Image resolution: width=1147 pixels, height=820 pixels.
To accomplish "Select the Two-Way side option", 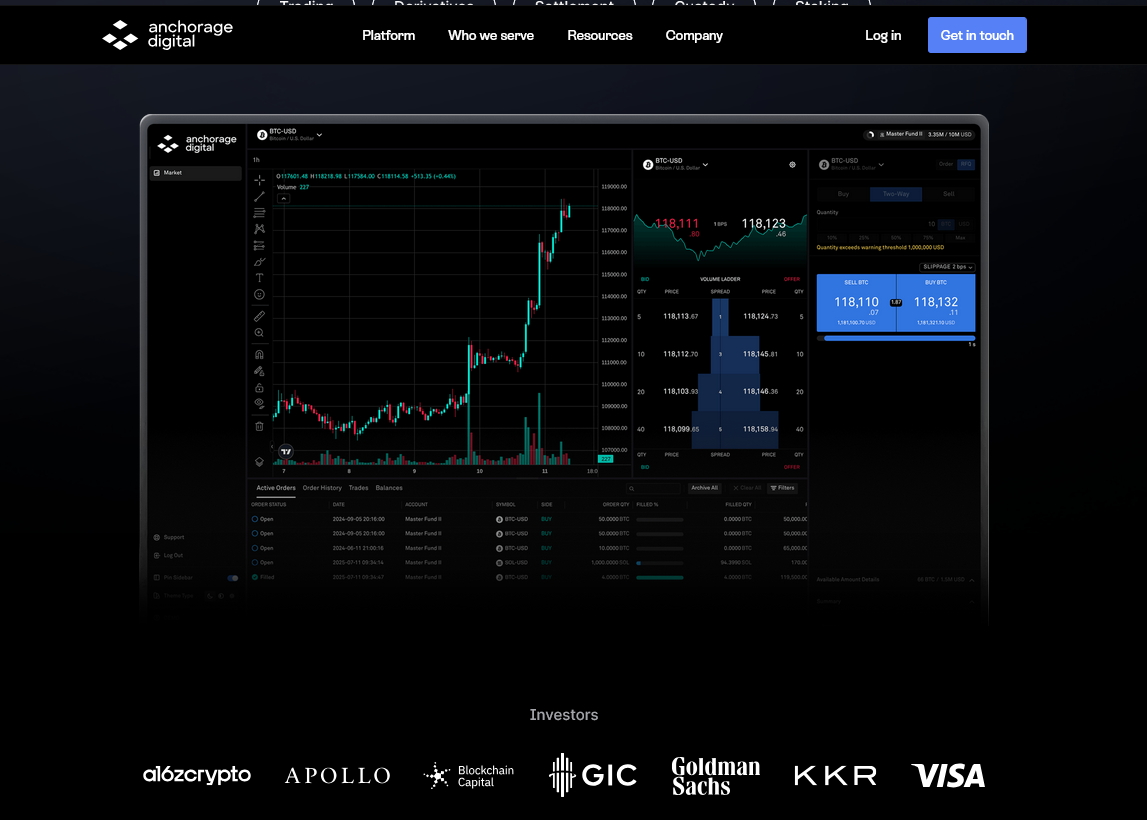I will click(x=896, y=194).
